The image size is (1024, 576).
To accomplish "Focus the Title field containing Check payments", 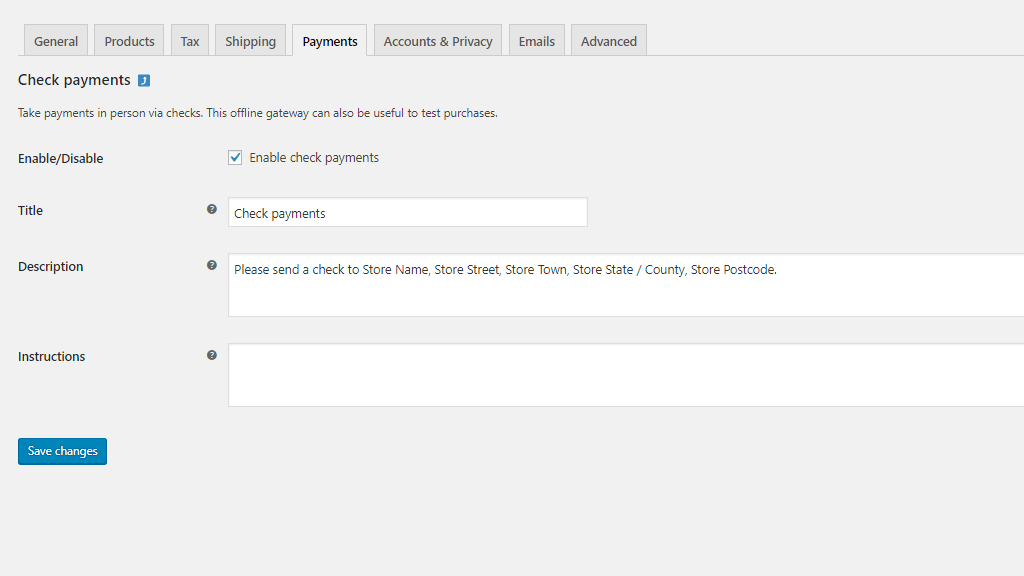I will (407, 213).
